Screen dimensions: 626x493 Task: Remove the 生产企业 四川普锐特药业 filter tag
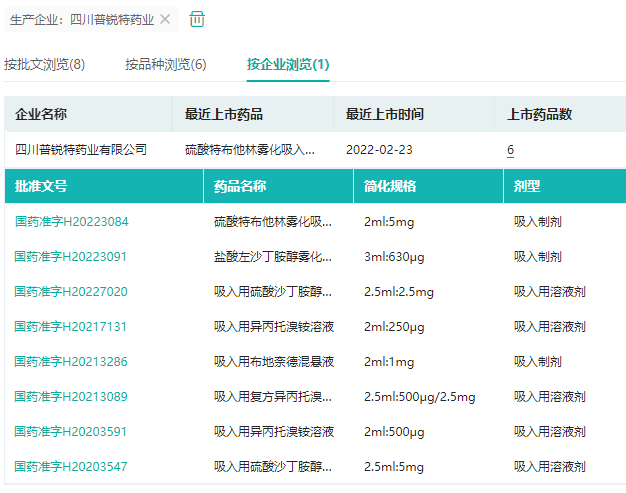165,19
